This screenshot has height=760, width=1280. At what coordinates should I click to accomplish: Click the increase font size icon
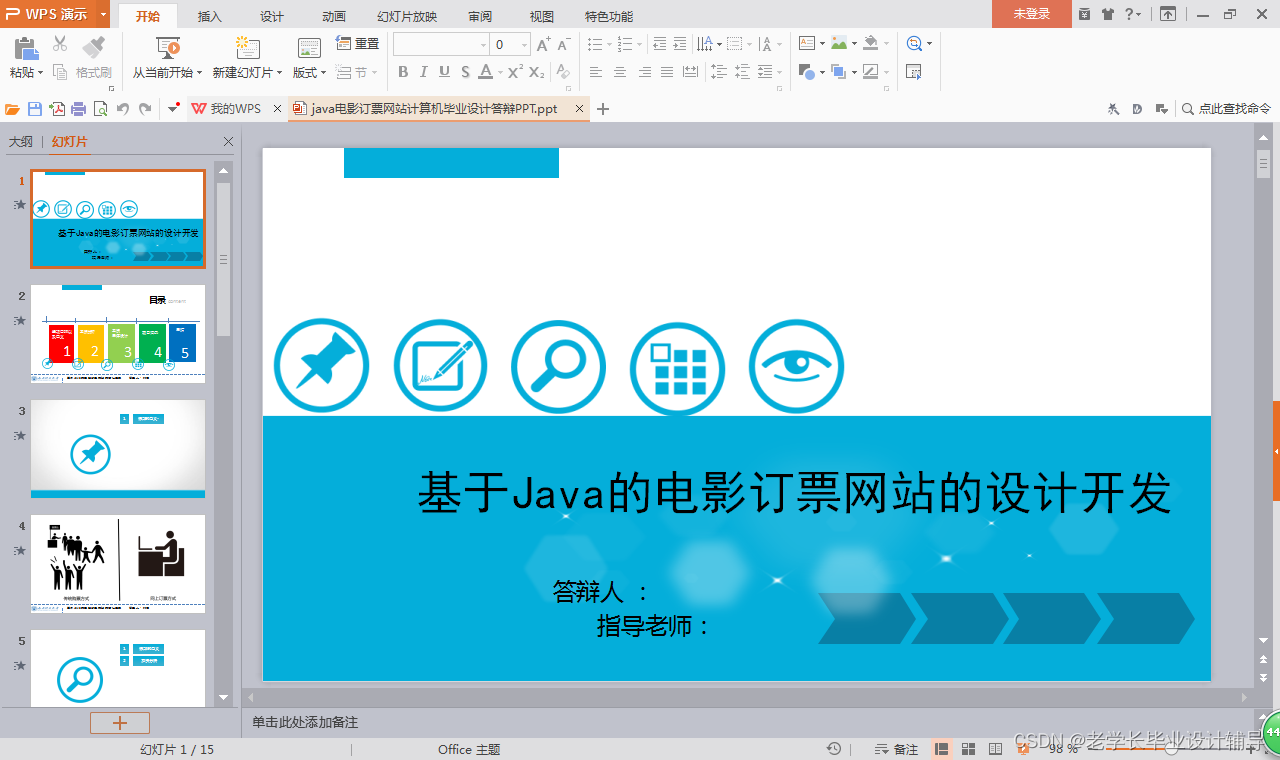(543, 42)
